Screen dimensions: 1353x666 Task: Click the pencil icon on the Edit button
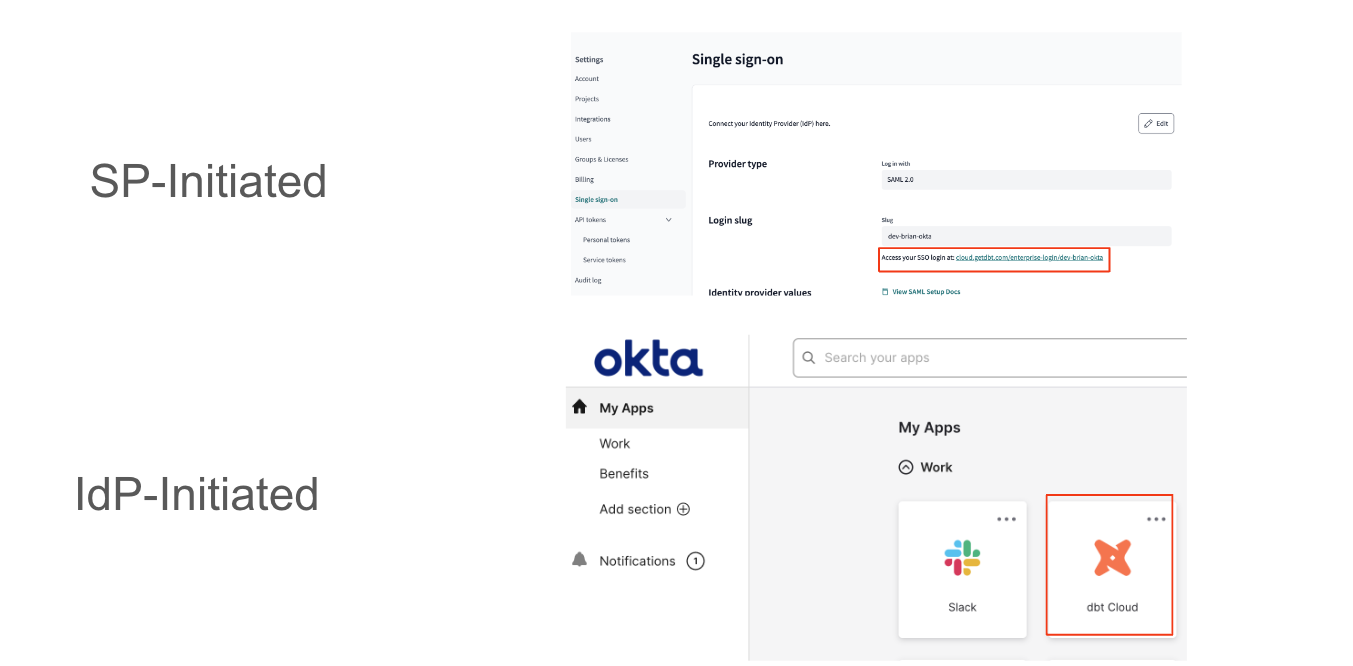coord(1148,123)
